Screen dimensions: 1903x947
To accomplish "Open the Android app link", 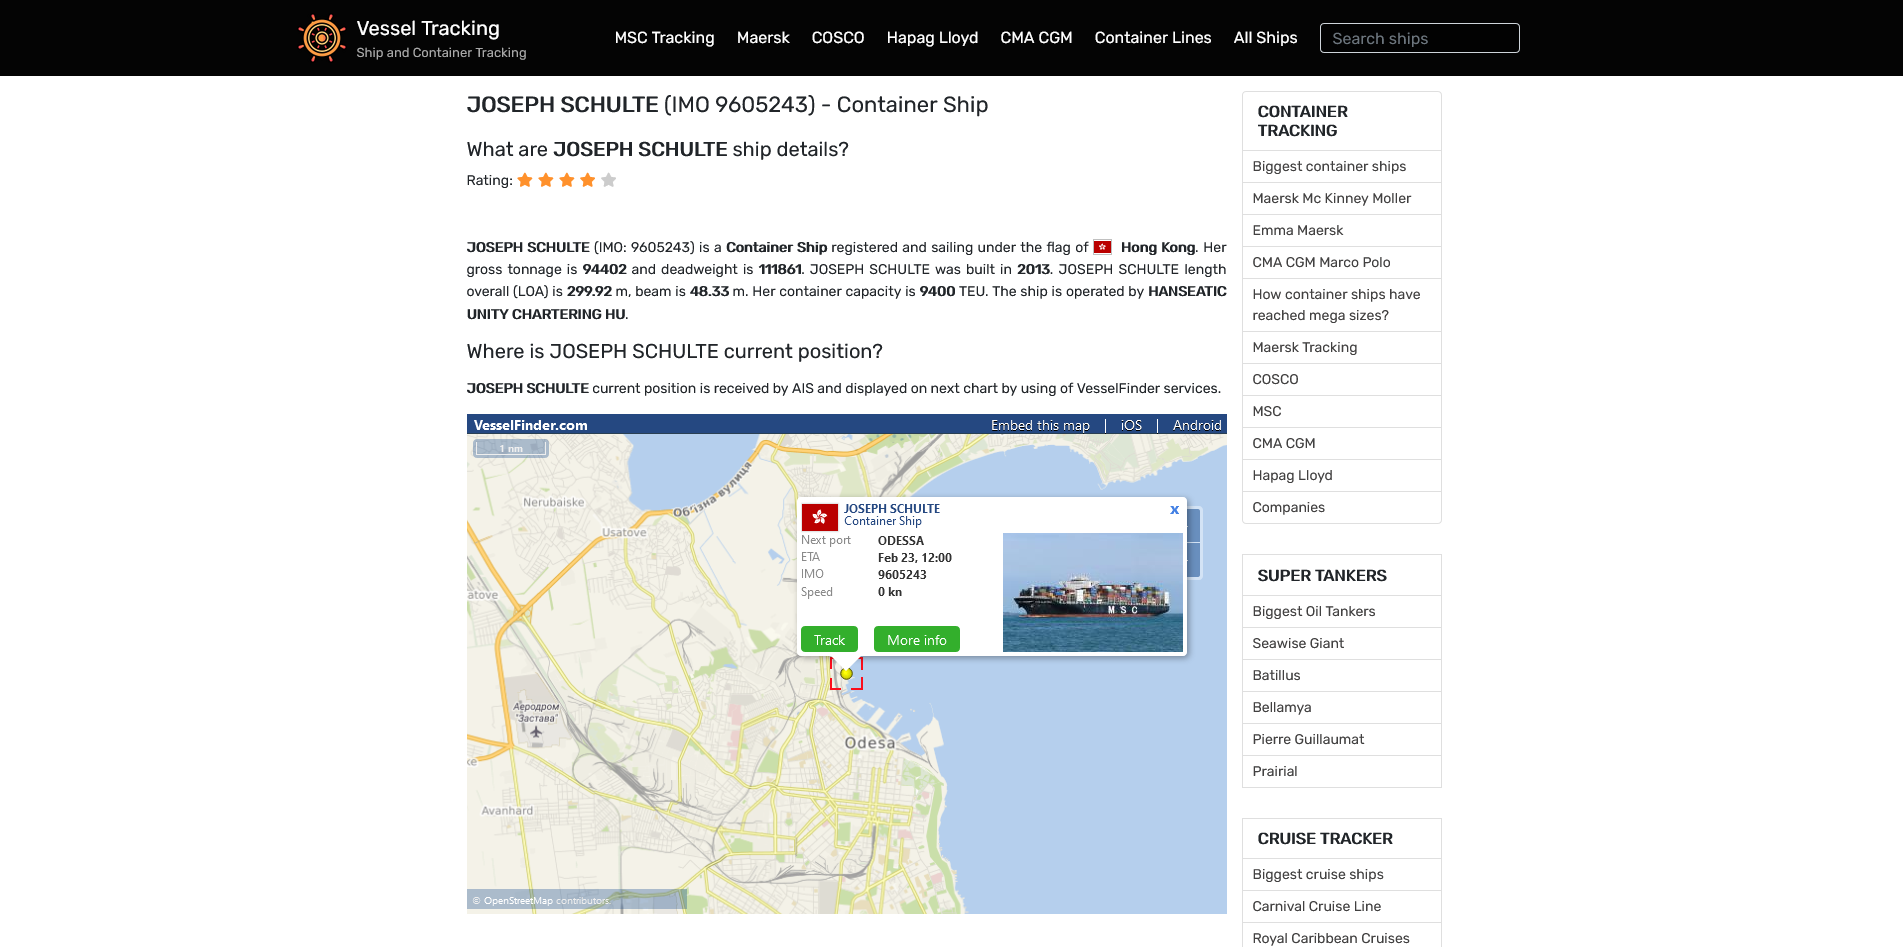I will point(1197,425).
